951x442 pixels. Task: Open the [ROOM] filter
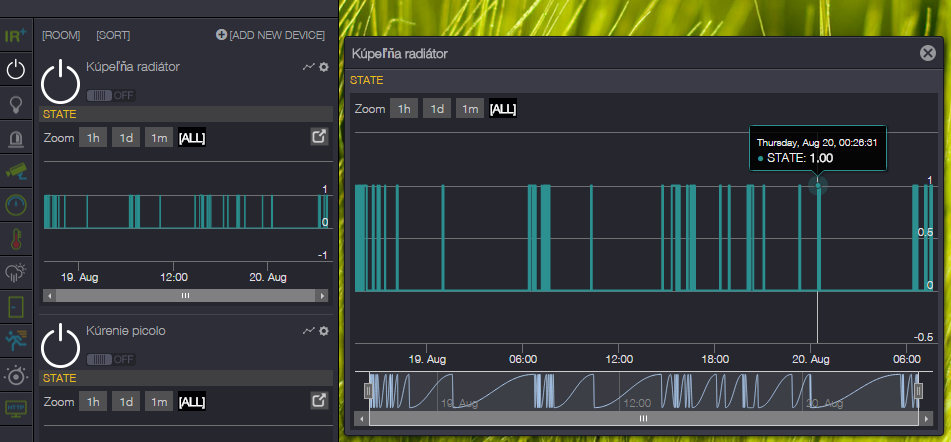pyautogui.click(x=60, y=35)
